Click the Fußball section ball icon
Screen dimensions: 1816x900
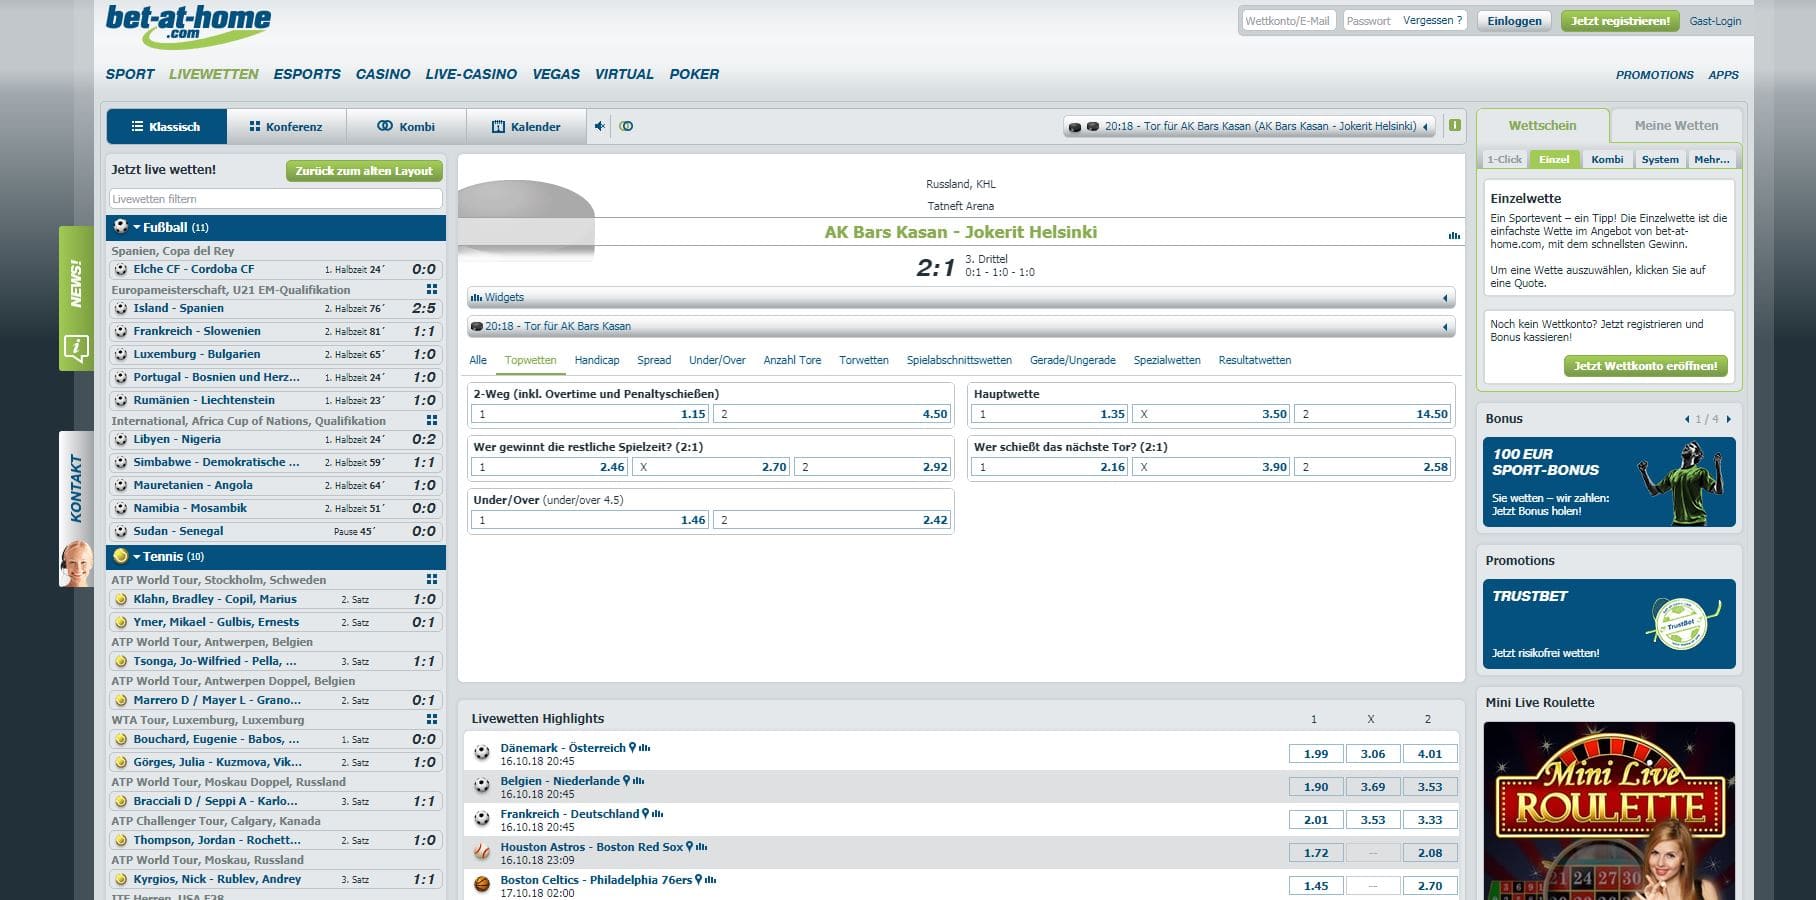click(x=121, y=227)
